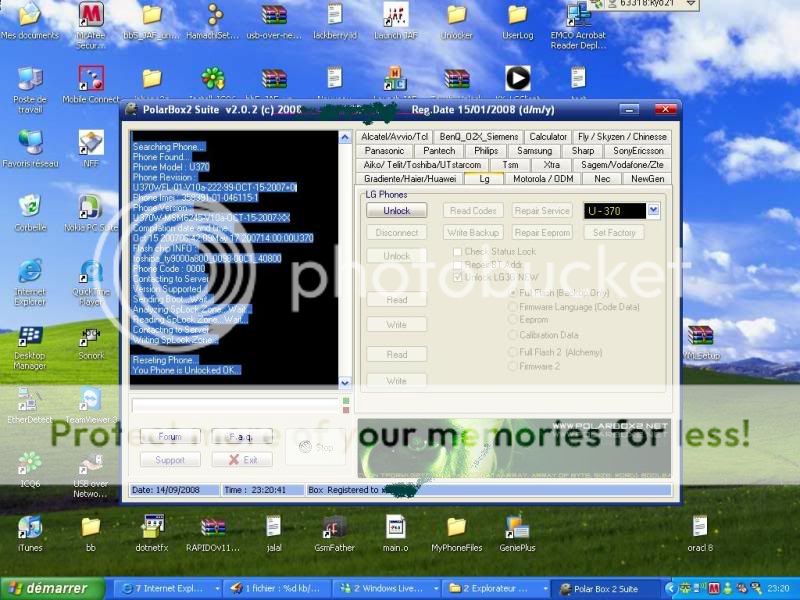Open the Mes documents desktop icon
This screenshot has height=600, width=800.
coord(30,20)
